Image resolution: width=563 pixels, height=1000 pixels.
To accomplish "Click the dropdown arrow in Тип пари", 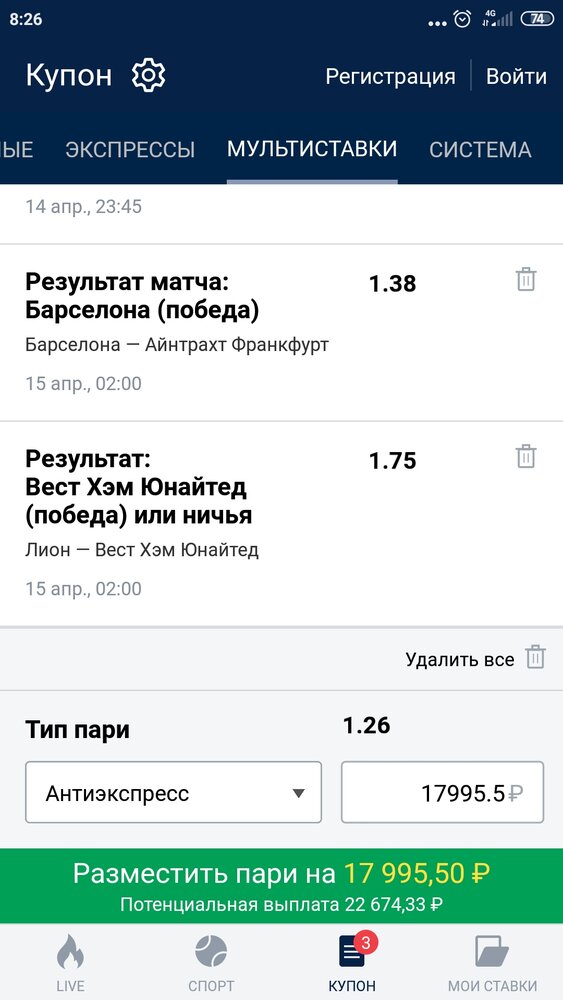I will 298,793.
